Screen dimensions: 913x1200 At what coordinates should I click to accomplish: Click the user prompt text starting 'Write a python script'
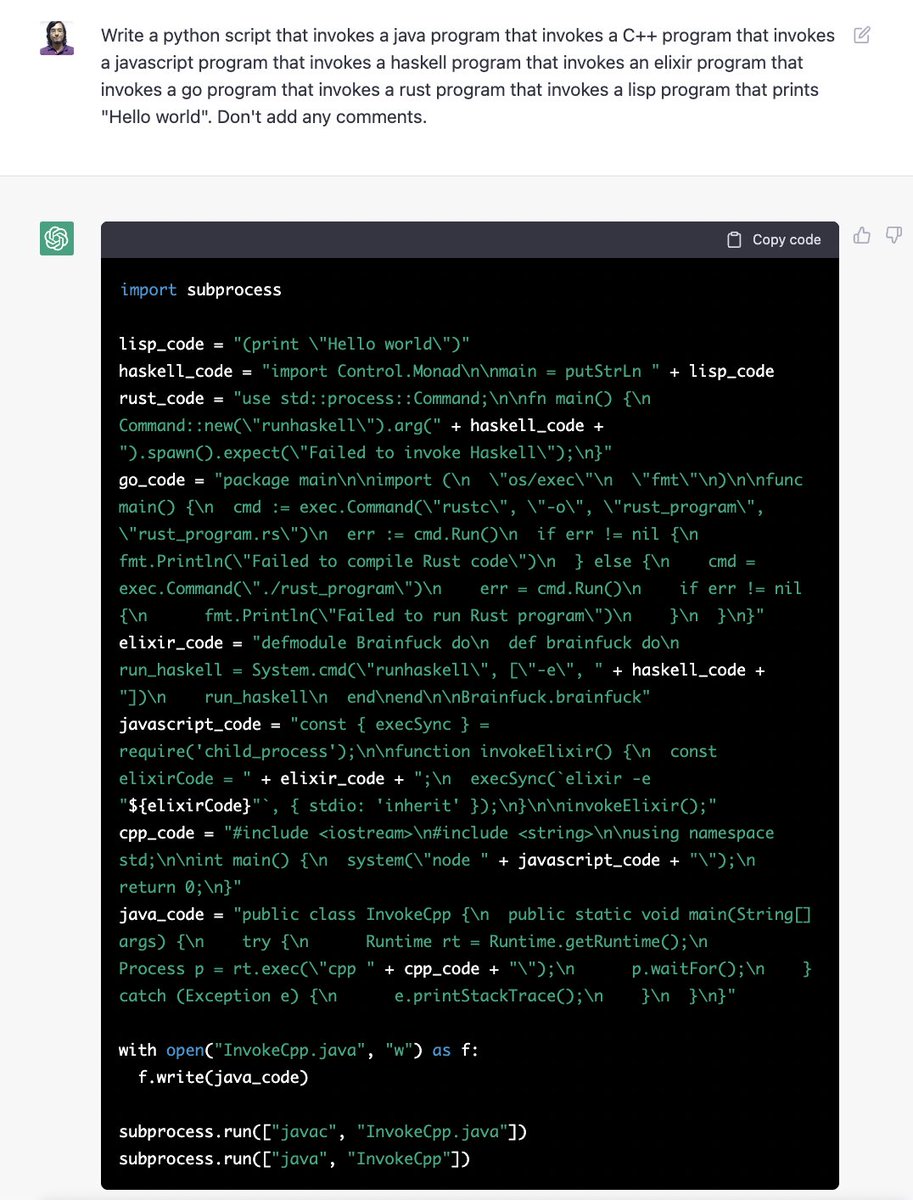(x=468, y=76)
